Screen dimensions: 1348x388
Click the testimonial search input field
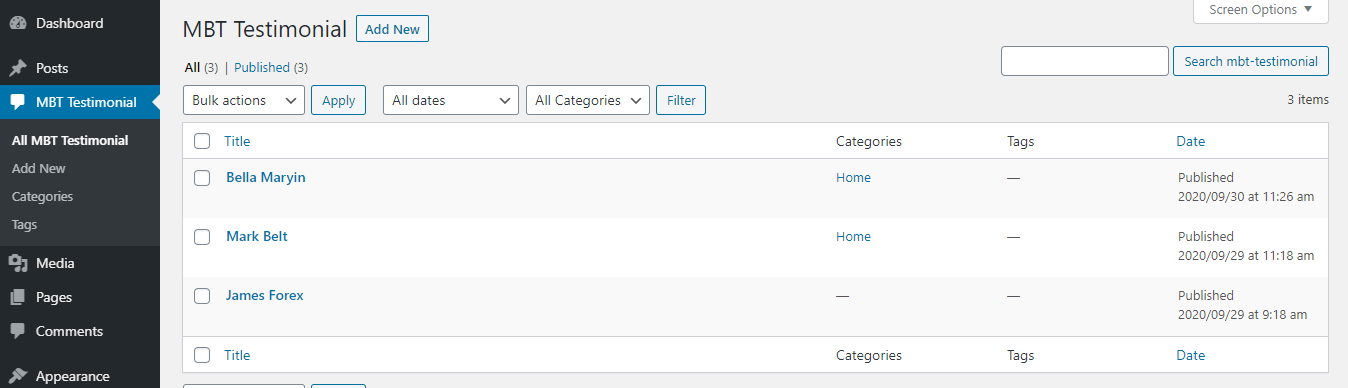[x=1085, y=61]
